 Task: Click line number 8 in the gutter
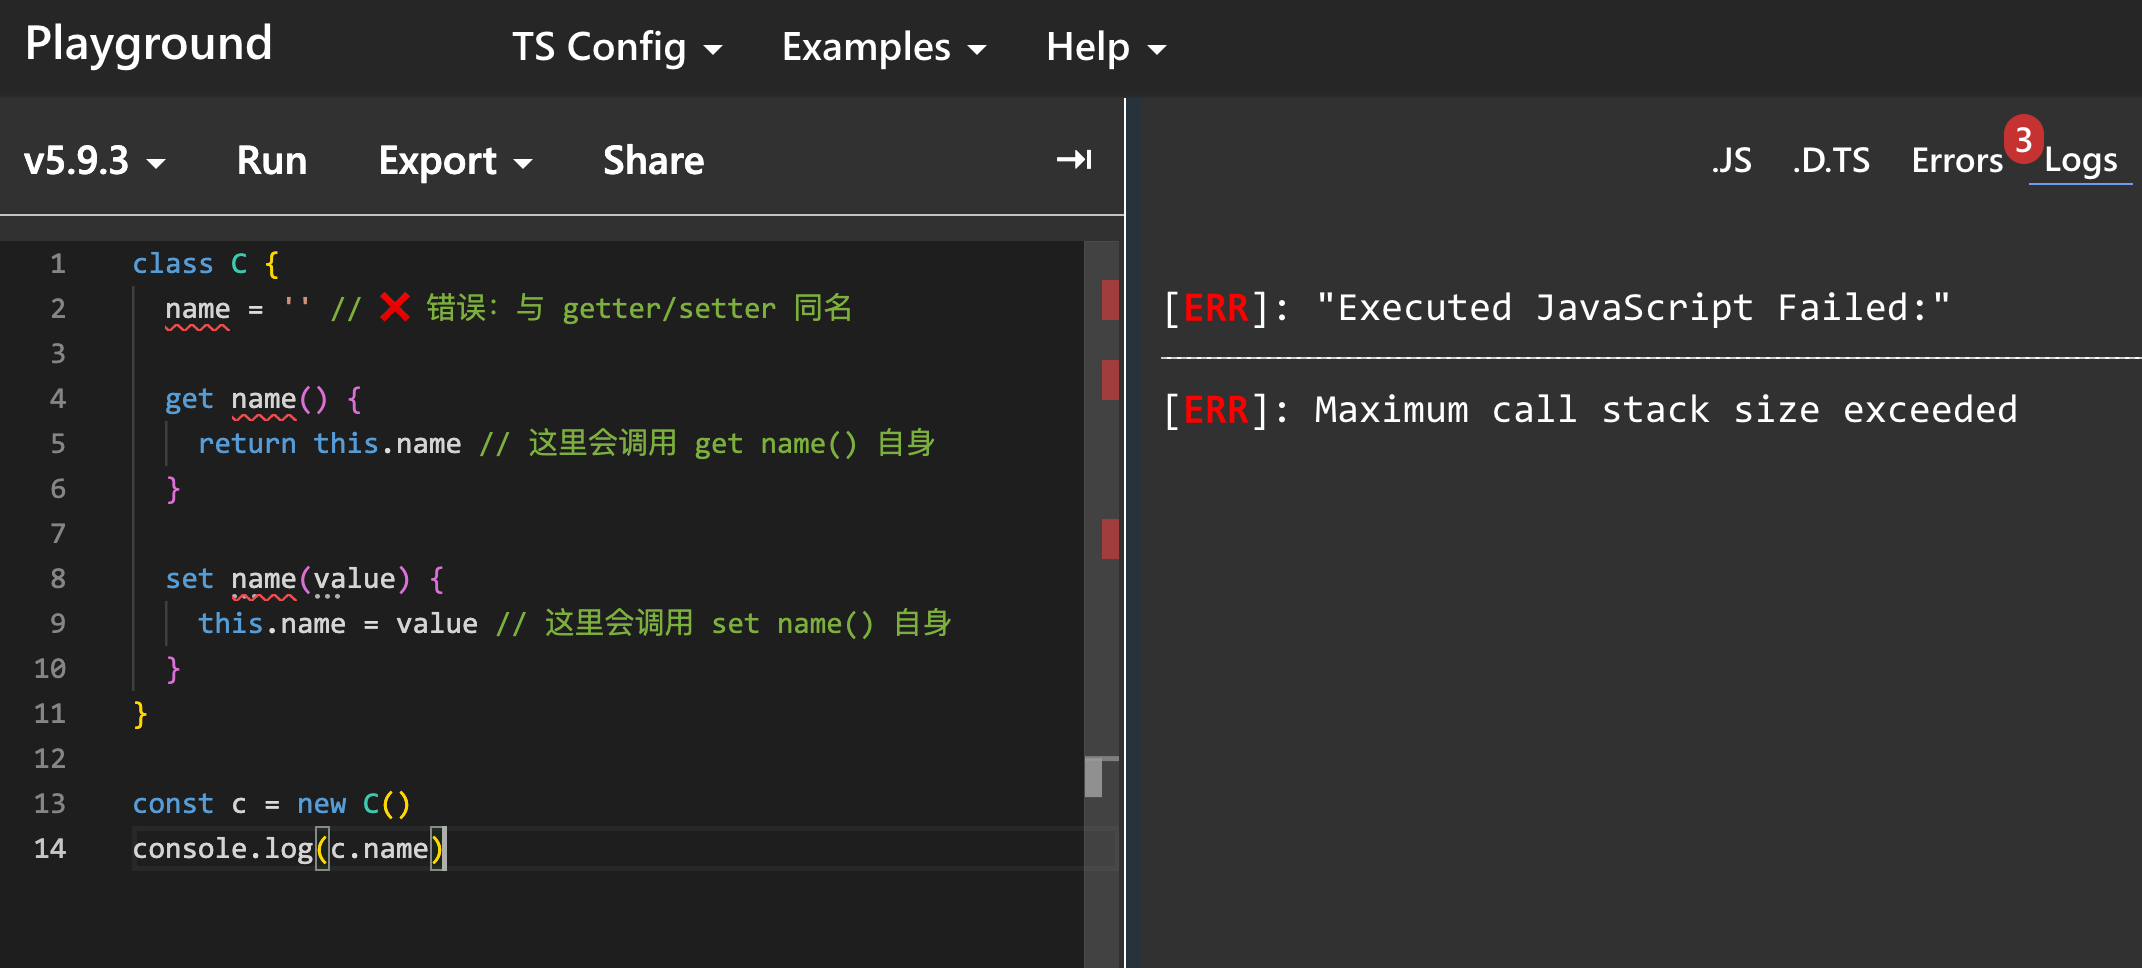(58, 579)
